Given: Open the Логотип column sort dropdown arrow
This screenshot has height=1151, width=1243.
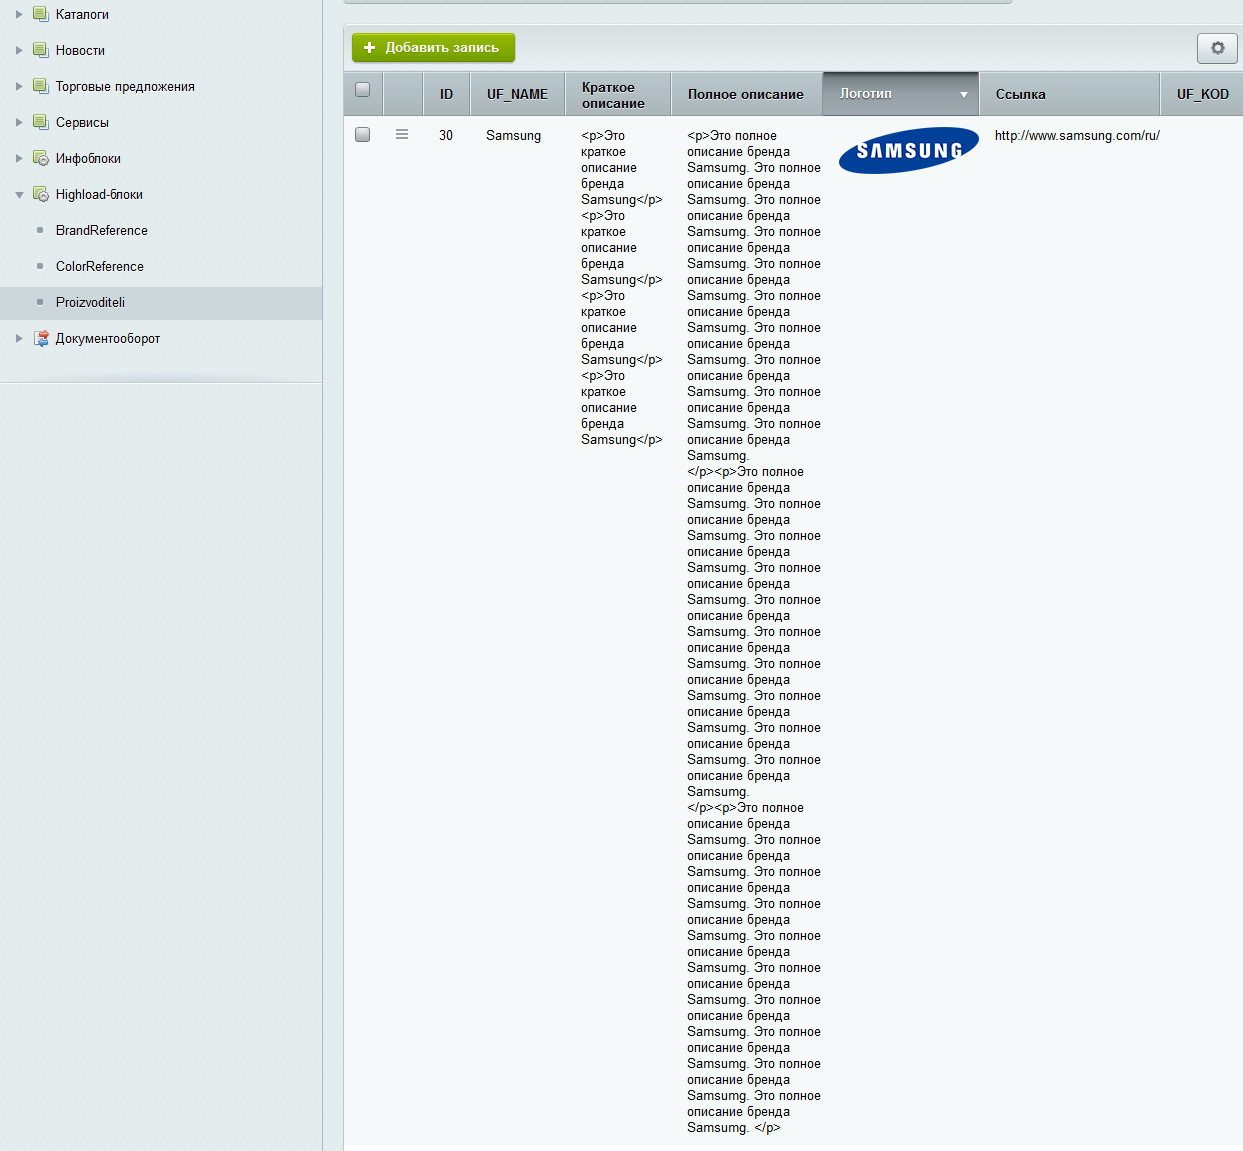Looking at the screenshot, I should click(x=963, y=95).
